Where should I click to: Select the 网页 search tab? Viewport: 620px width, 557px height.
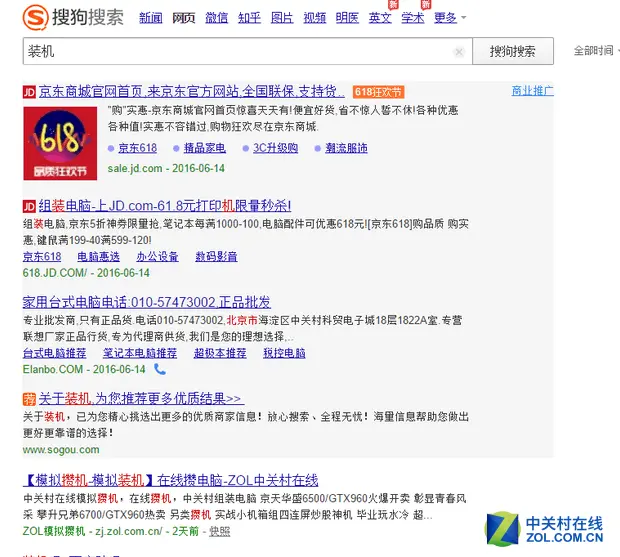coord(183,18)
